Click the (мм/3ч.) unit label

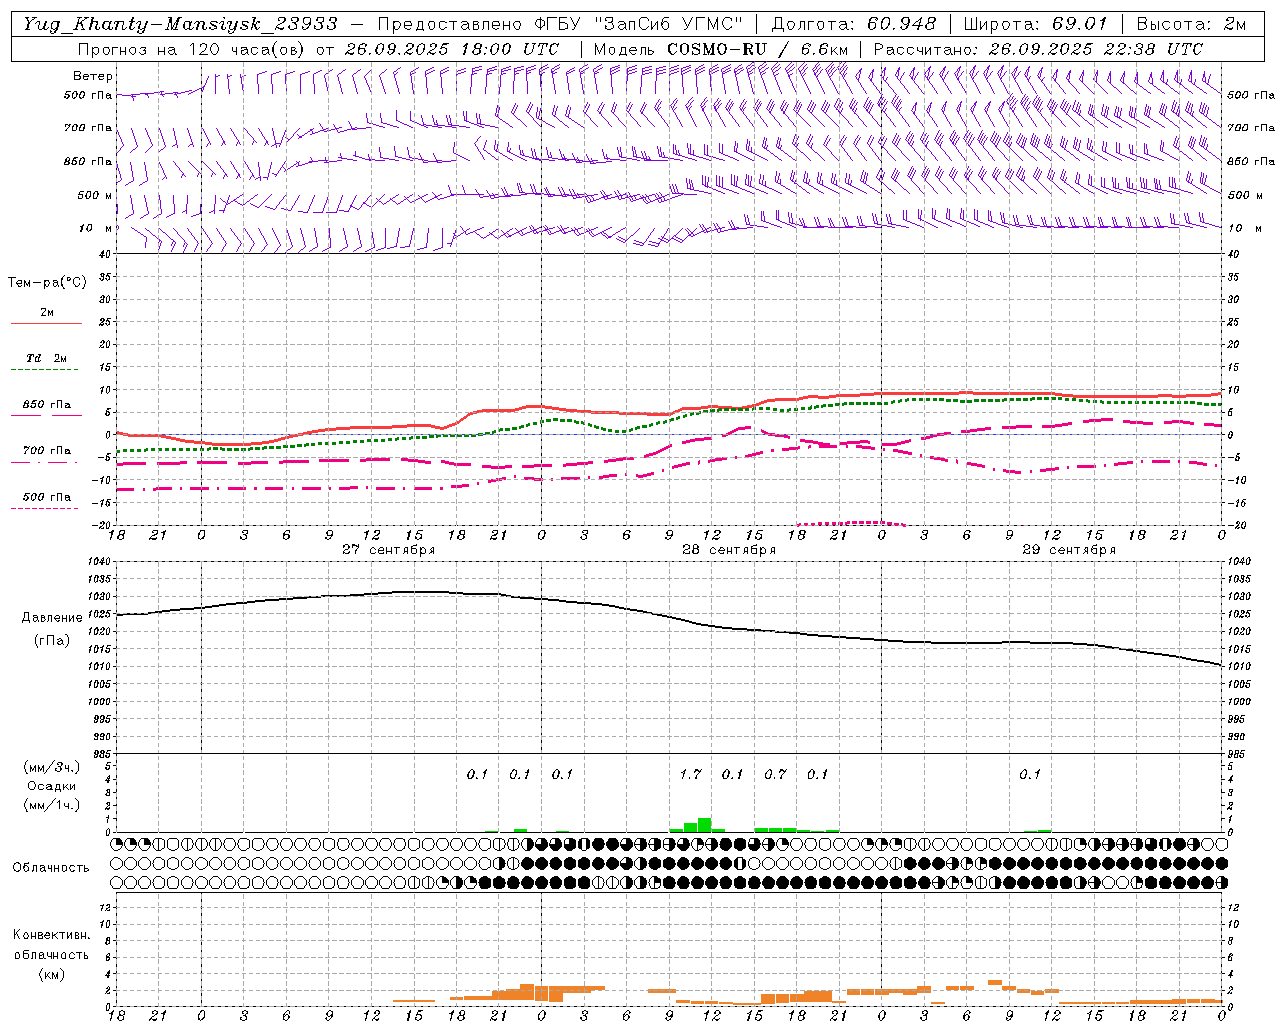pyautogui.click(x=51, y=767)
